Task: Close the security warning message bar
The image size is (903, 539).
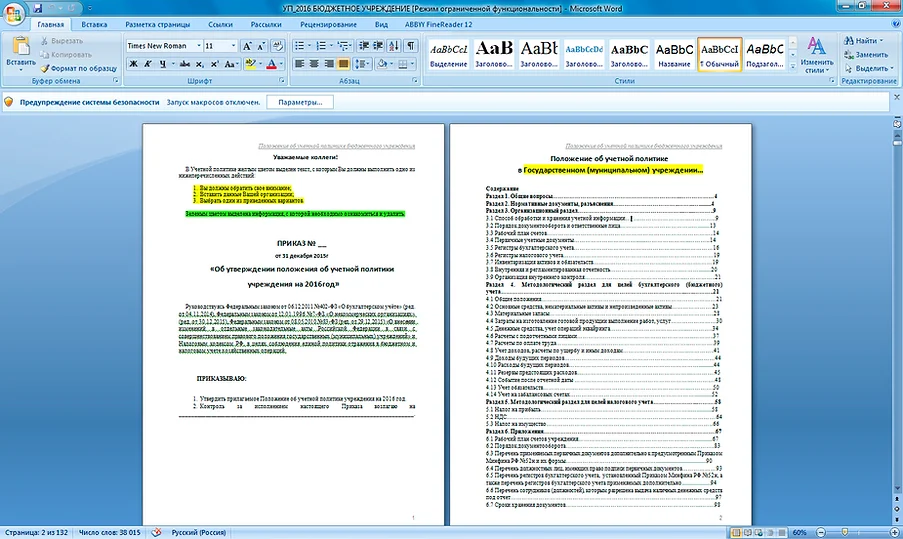Action: [897, 97]
